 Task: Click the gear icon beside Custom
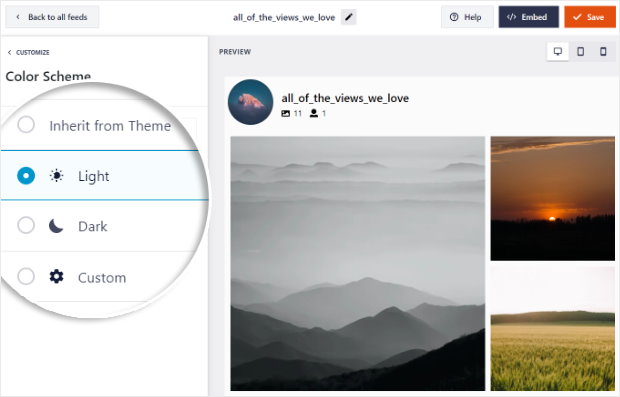56,276
